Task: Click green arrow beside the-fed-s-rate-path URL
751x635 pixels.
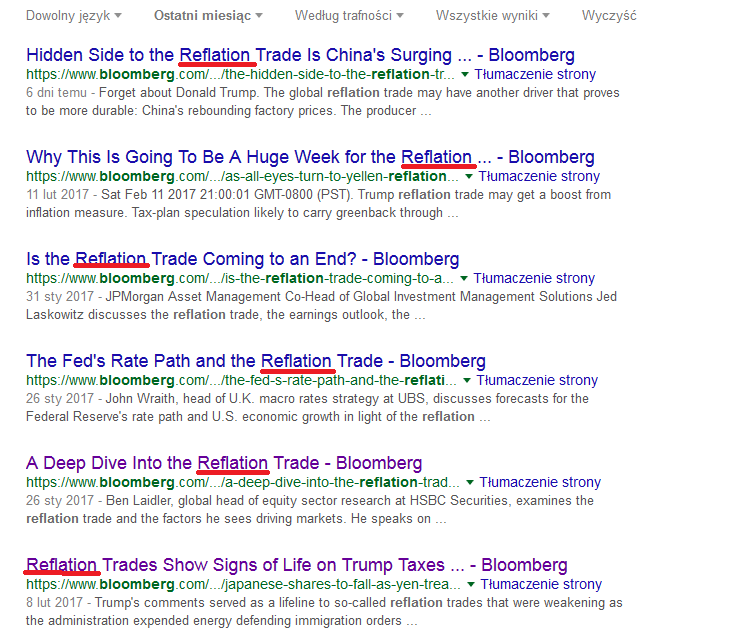Action: (467, 381)
